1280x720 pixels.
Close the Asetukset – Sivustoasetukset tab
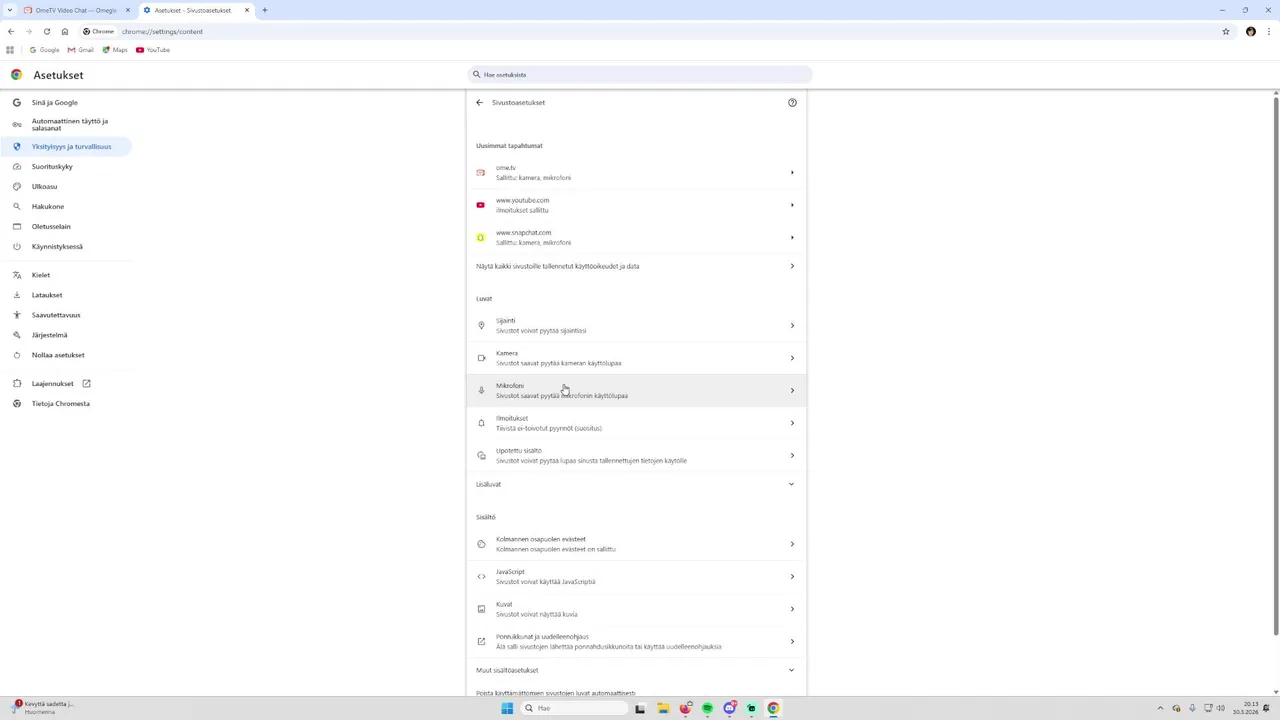click(247, 10)
